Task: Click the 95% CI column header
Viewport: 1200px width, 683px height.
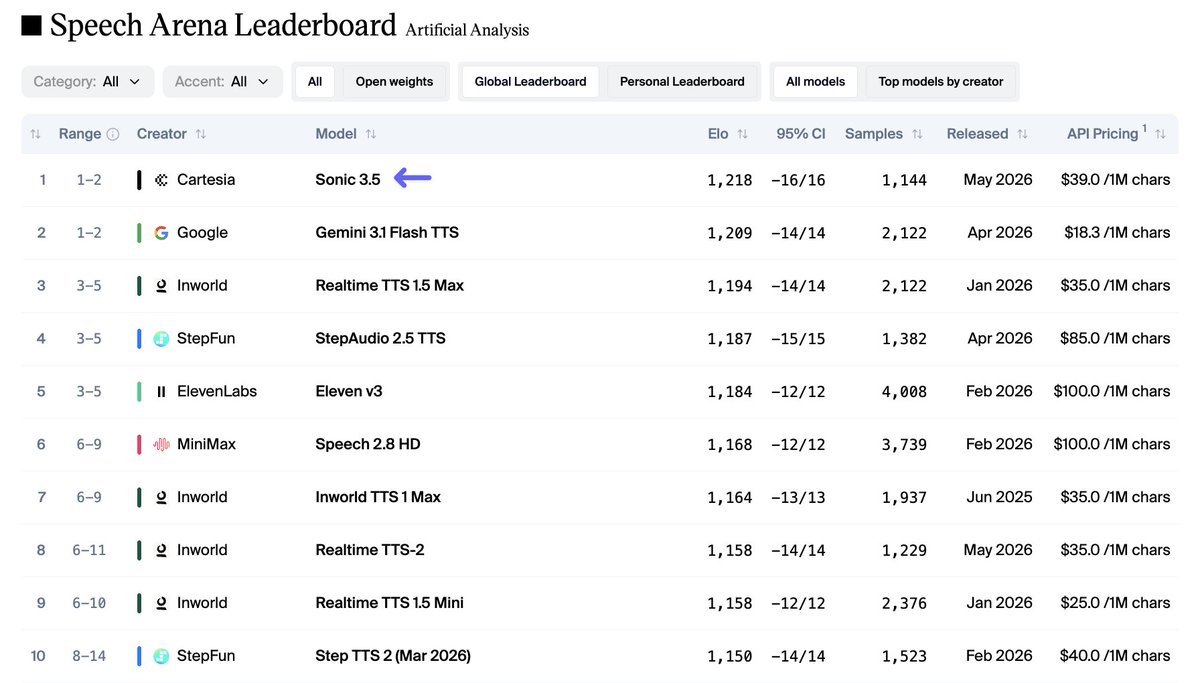Action: coord(800,134)
